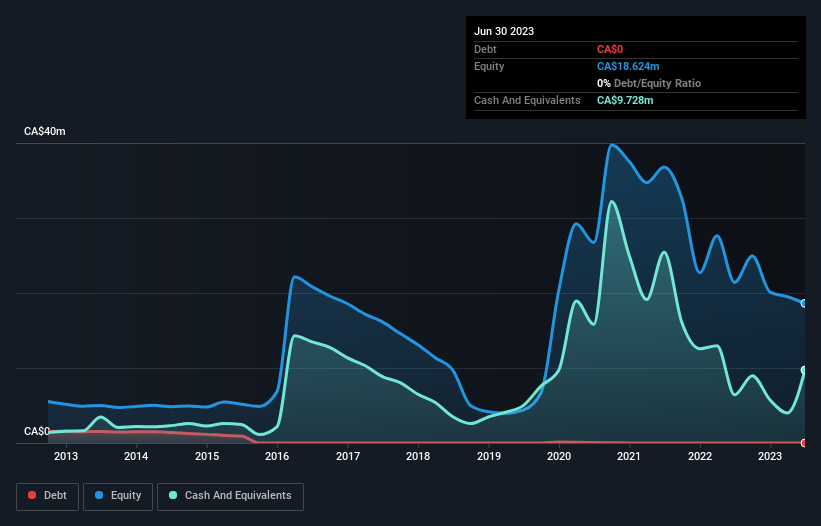The width and height of the screenshot is (821, 526).
Task: Click the 2016 x-axis label
Action: [277, 456]
